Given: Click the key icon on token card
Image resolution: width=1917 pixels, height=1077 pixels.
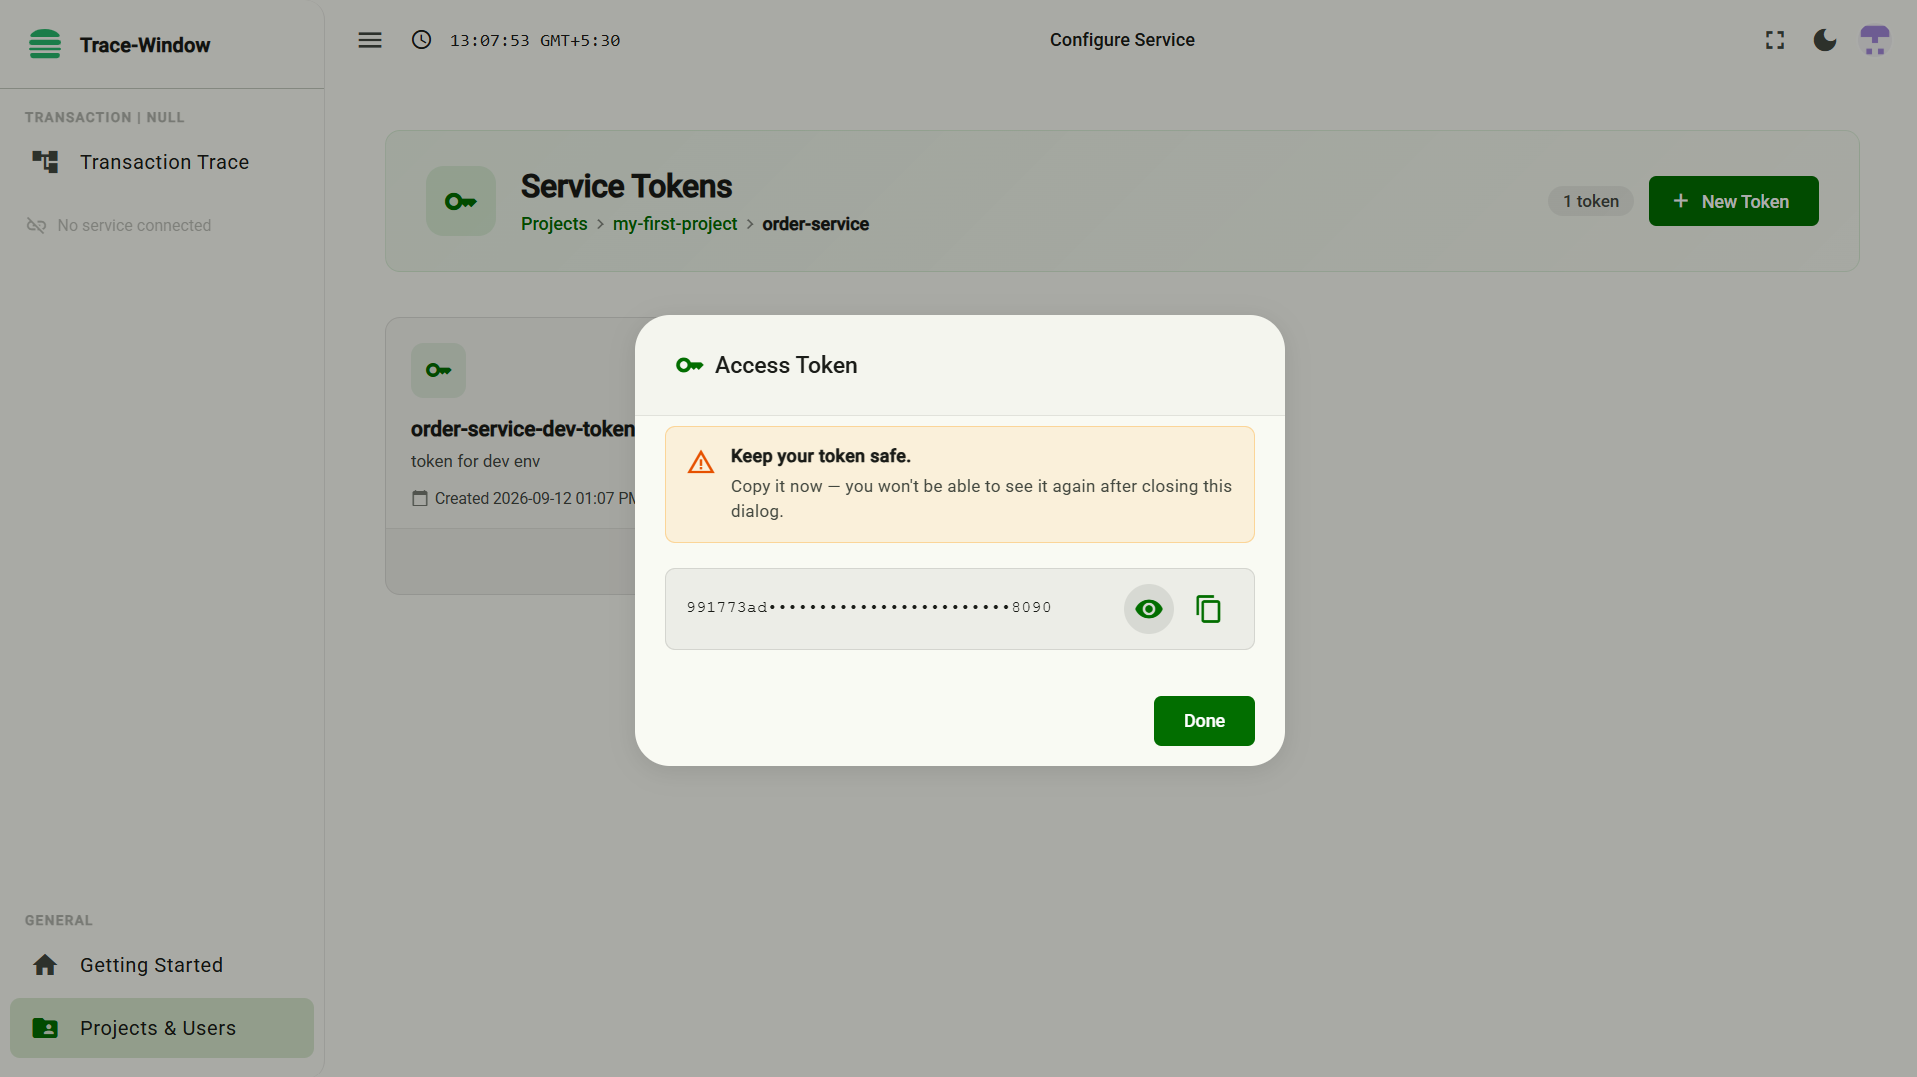Looking at the screenshot, I should 438,371.
